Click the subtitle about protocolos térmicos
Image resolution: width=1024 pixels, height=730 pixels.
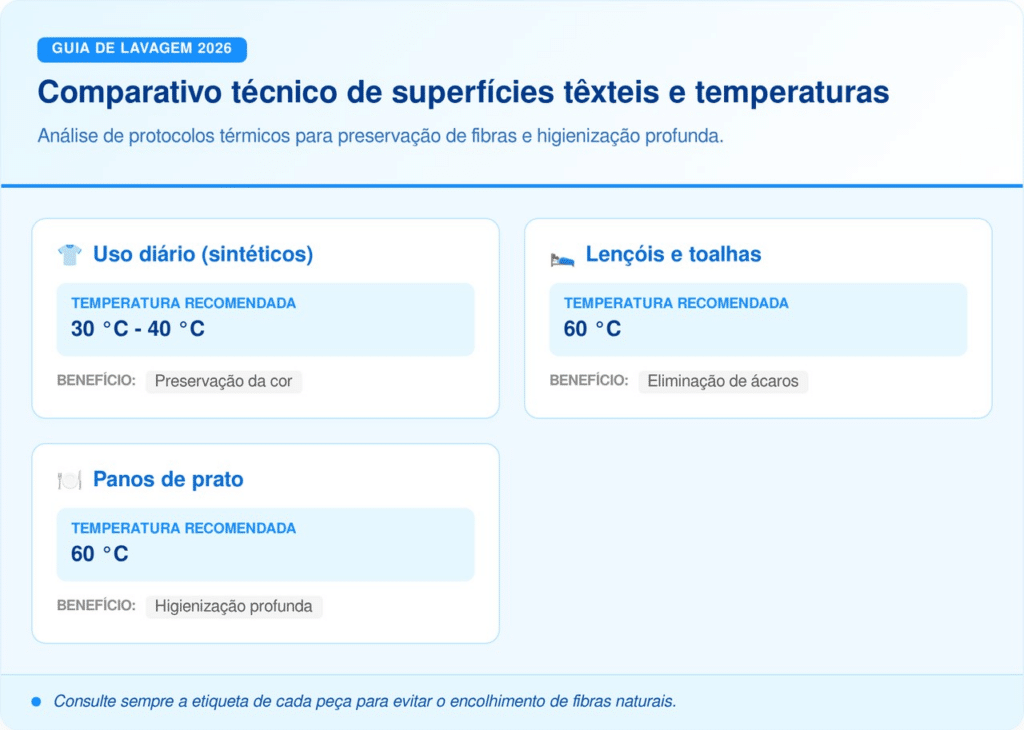tap(380, 136)
